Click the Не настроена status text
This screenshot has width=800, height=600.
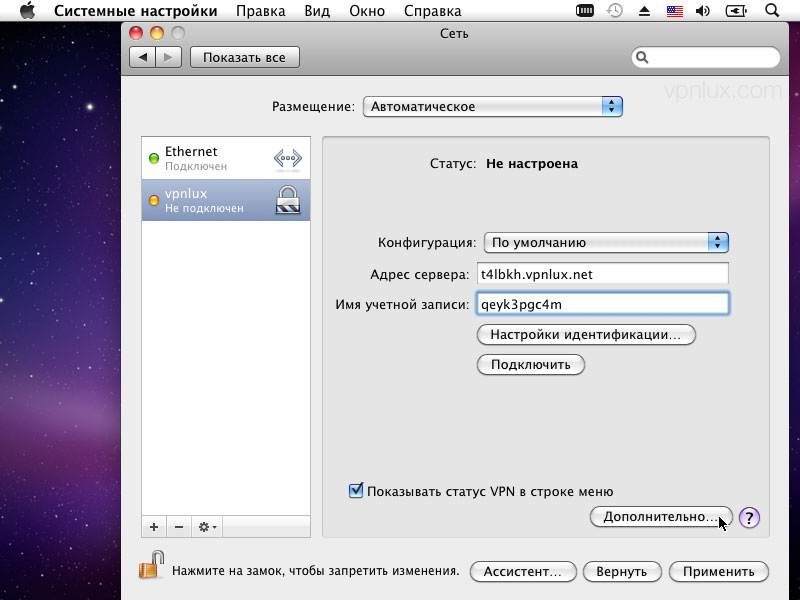tap(532, 164)
